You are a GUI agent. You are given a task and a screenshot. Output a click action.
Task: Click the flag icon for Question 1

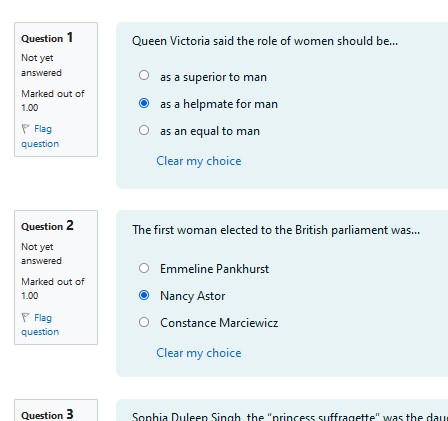pyautogui.click(x=26, y=129)
